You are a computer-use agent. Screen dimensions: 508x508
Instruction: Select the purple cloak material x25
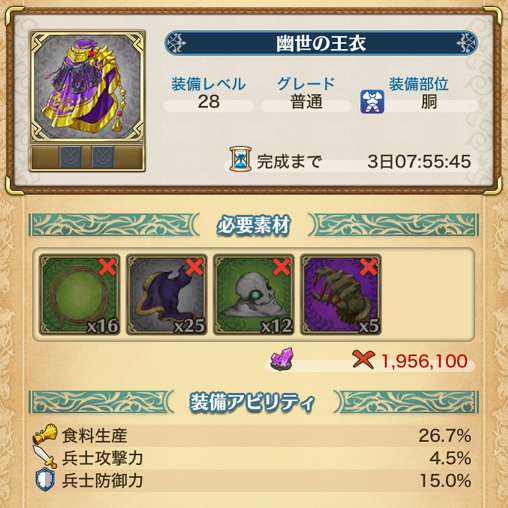167,295
